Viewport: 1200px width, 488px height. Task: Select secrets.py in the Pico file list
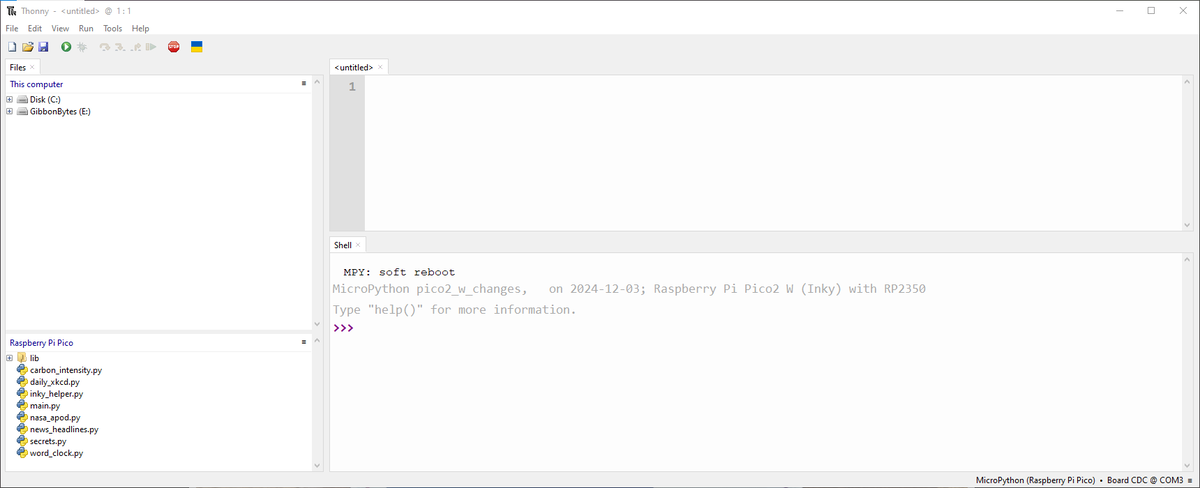[48, 441]
